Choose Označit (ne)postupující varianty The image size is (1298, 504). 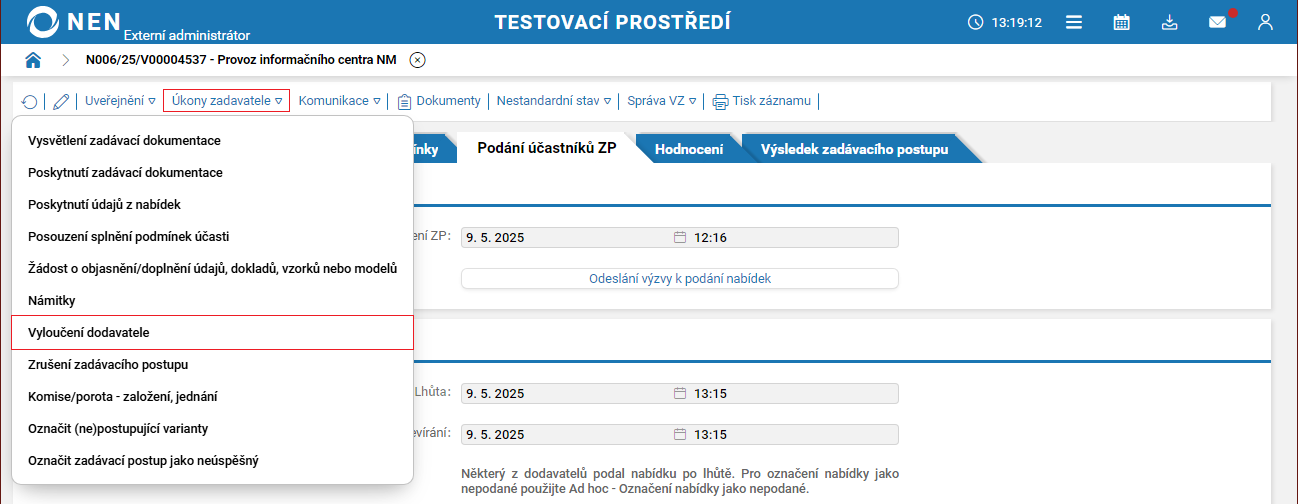click(x=212, y=428)
